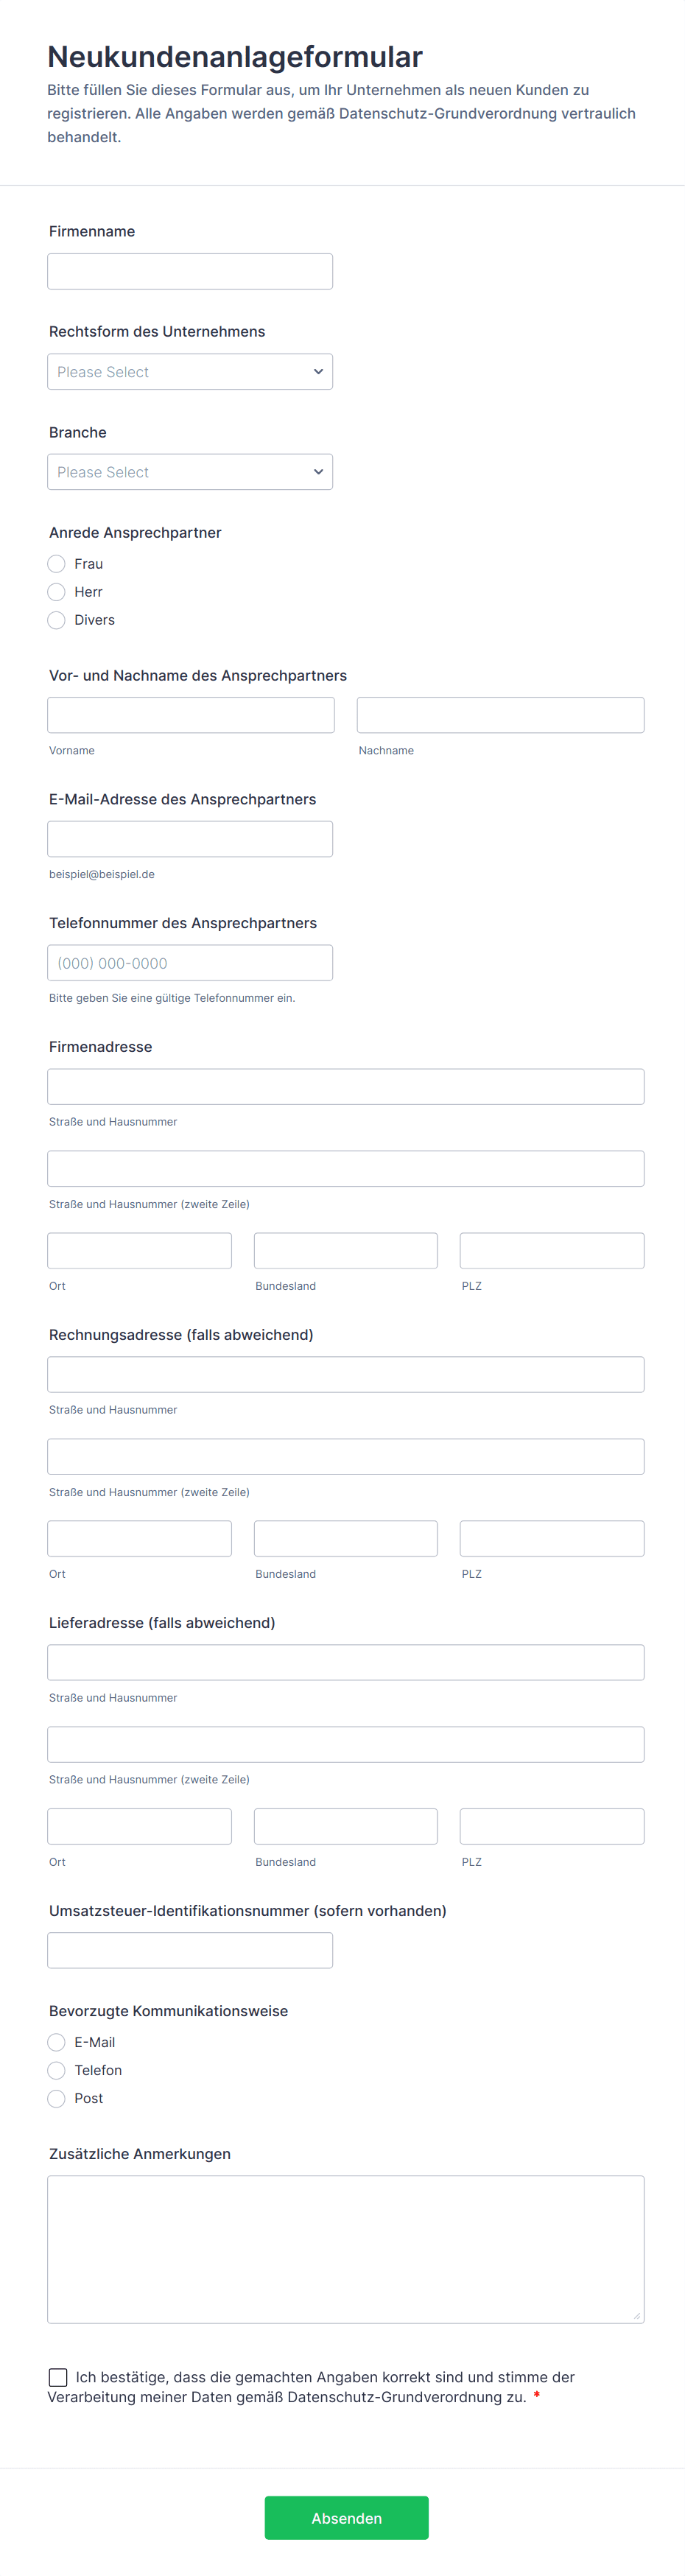Expand the Branche selection list
The width and height of the screenshot is (685, 2576).
[190, 471]
